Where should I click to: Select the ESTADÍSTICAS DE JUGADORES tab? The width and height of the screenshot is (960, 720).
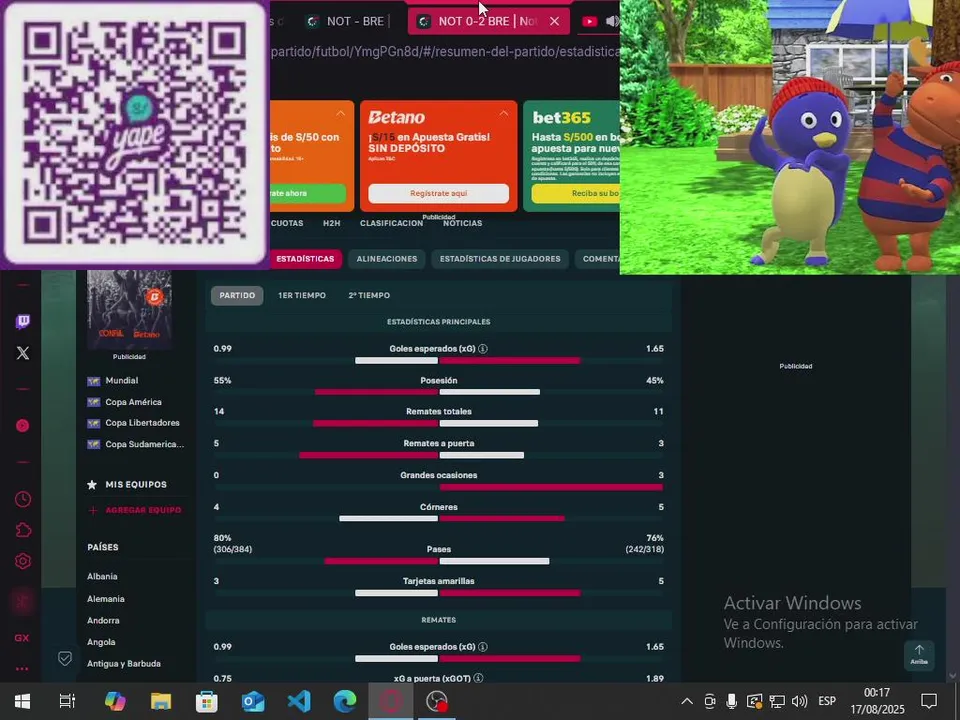click(500, 259)
